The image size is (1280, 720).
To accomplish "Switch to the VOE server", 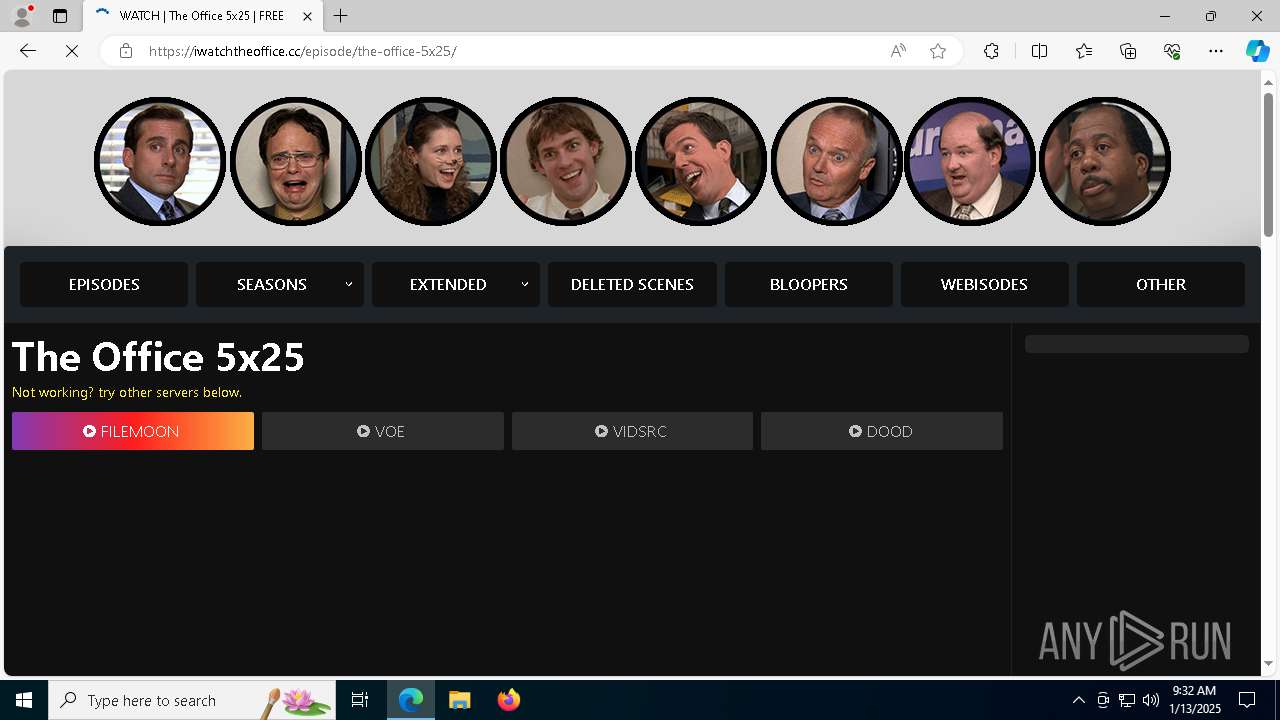I will tap(383, 431).
